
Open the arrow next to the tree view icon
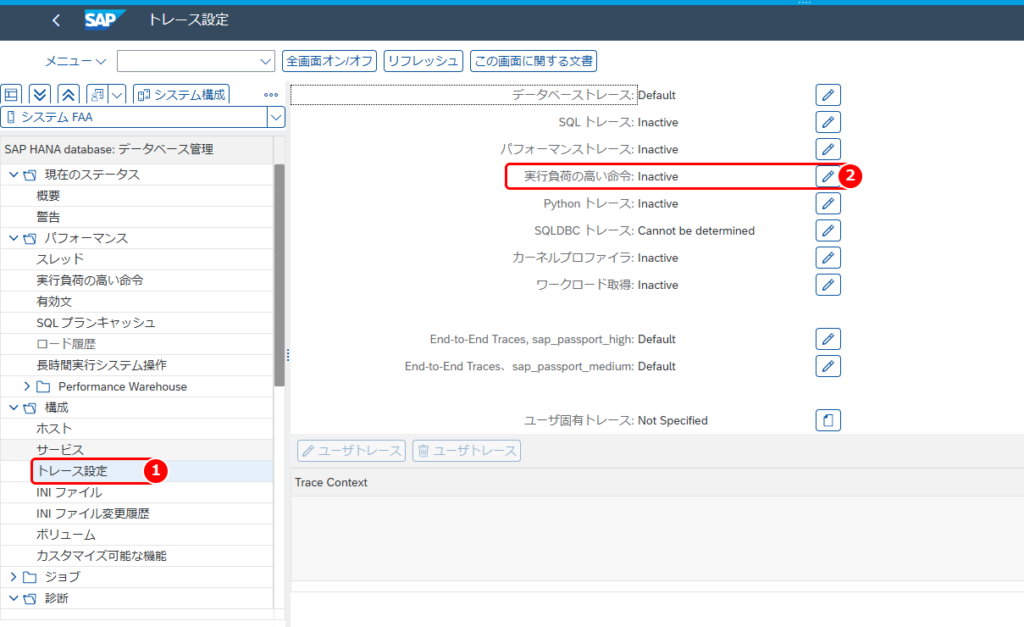(117, 95)
